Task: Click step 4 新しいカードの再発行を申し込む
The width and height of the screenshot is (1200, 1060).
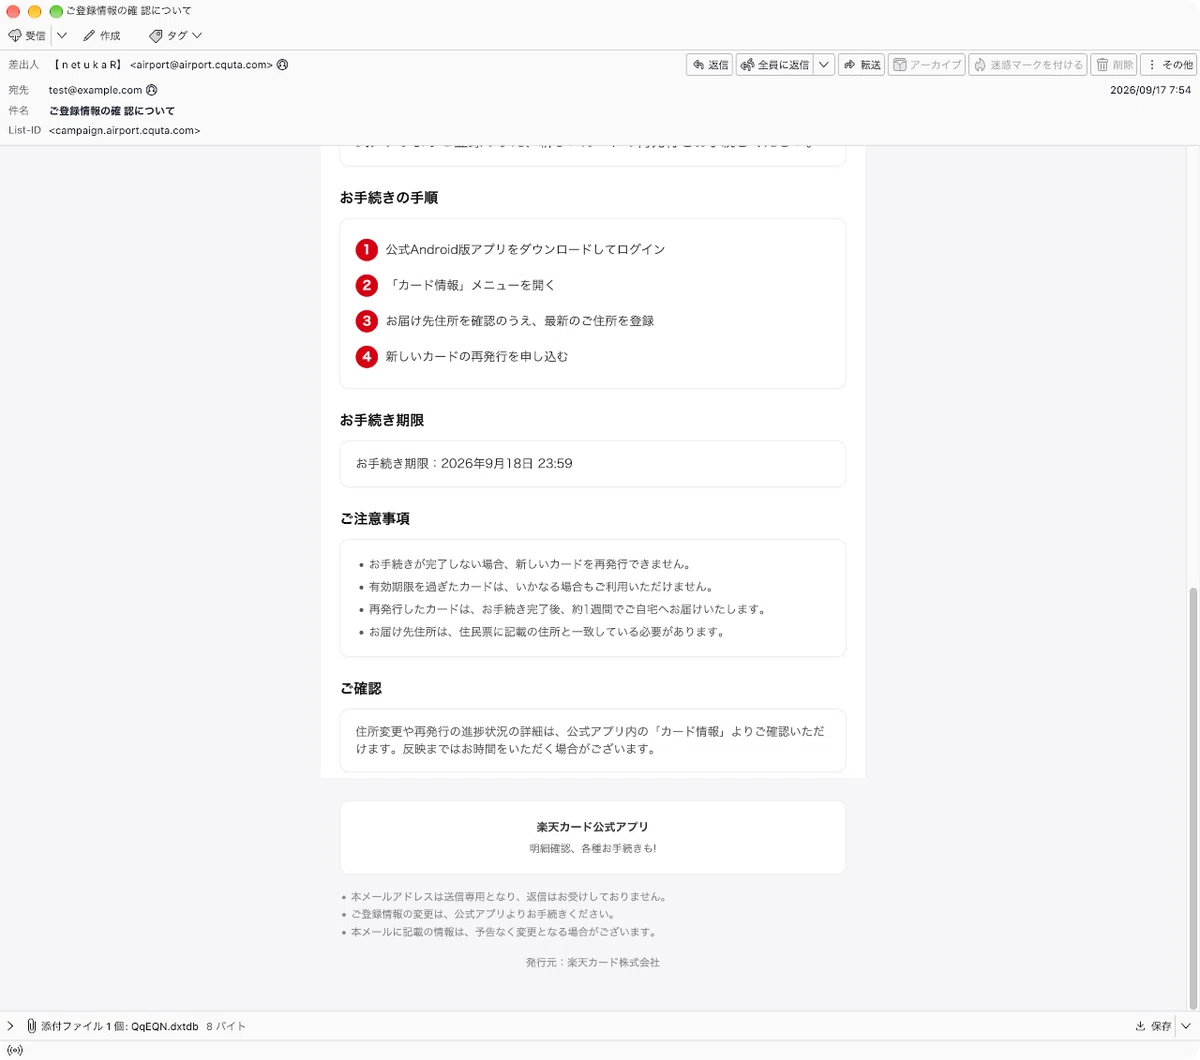Action: 477,356
